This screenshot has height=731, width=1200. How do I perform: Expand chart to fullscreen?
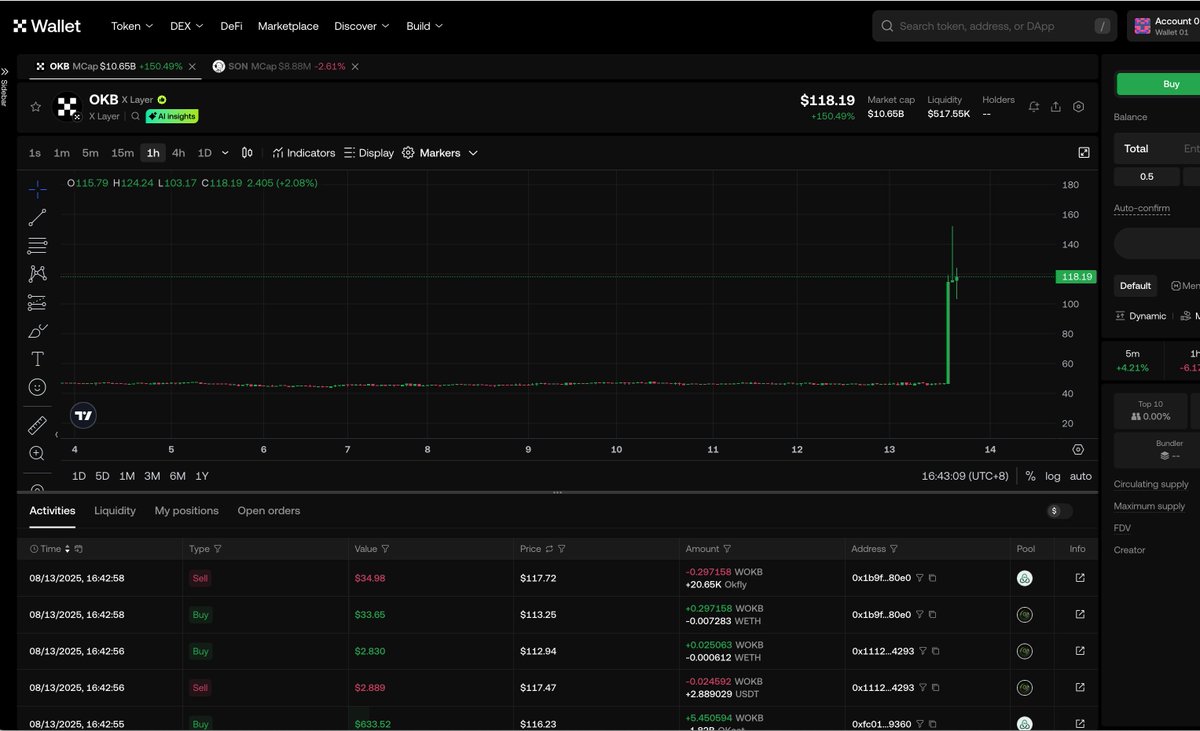pos(1084,153)
